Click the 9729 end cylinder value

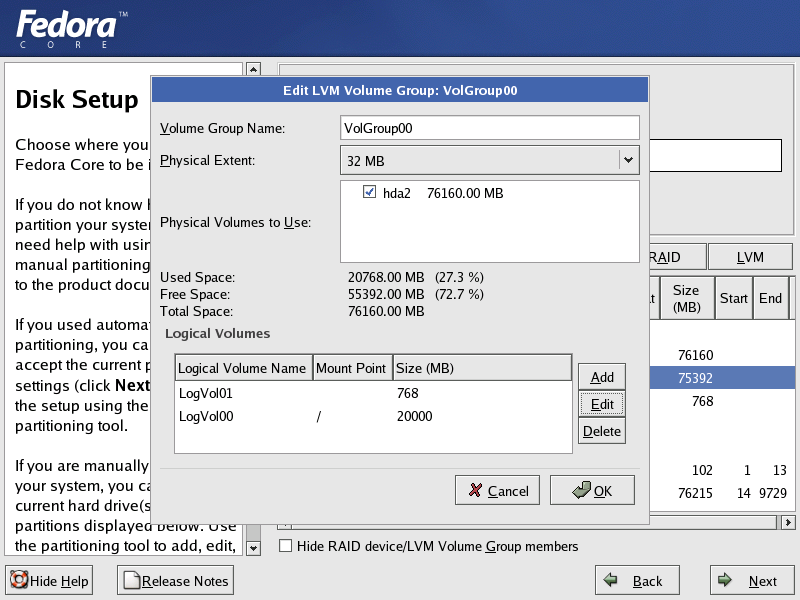click(772, 493)
